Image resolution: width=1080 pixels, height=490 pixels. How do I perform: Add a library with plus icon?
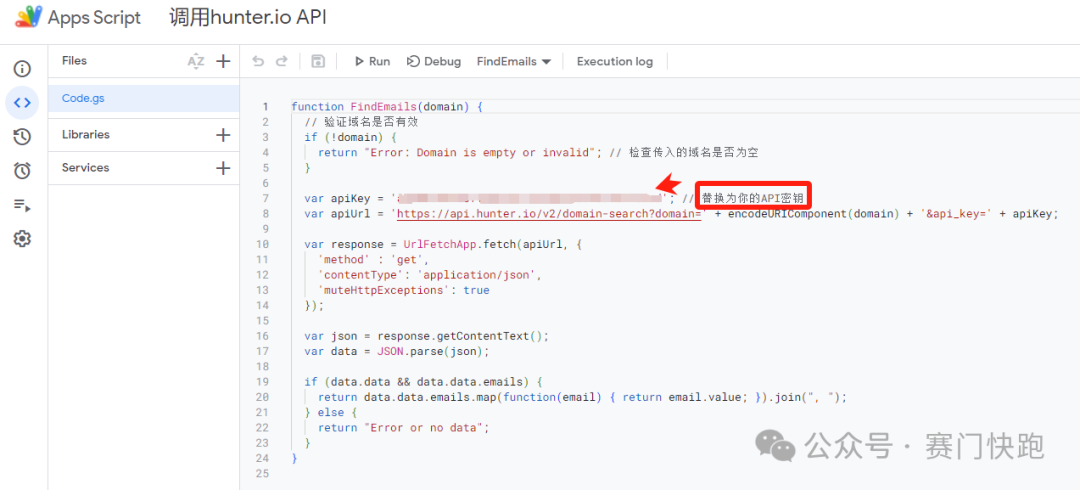(222, 135)
